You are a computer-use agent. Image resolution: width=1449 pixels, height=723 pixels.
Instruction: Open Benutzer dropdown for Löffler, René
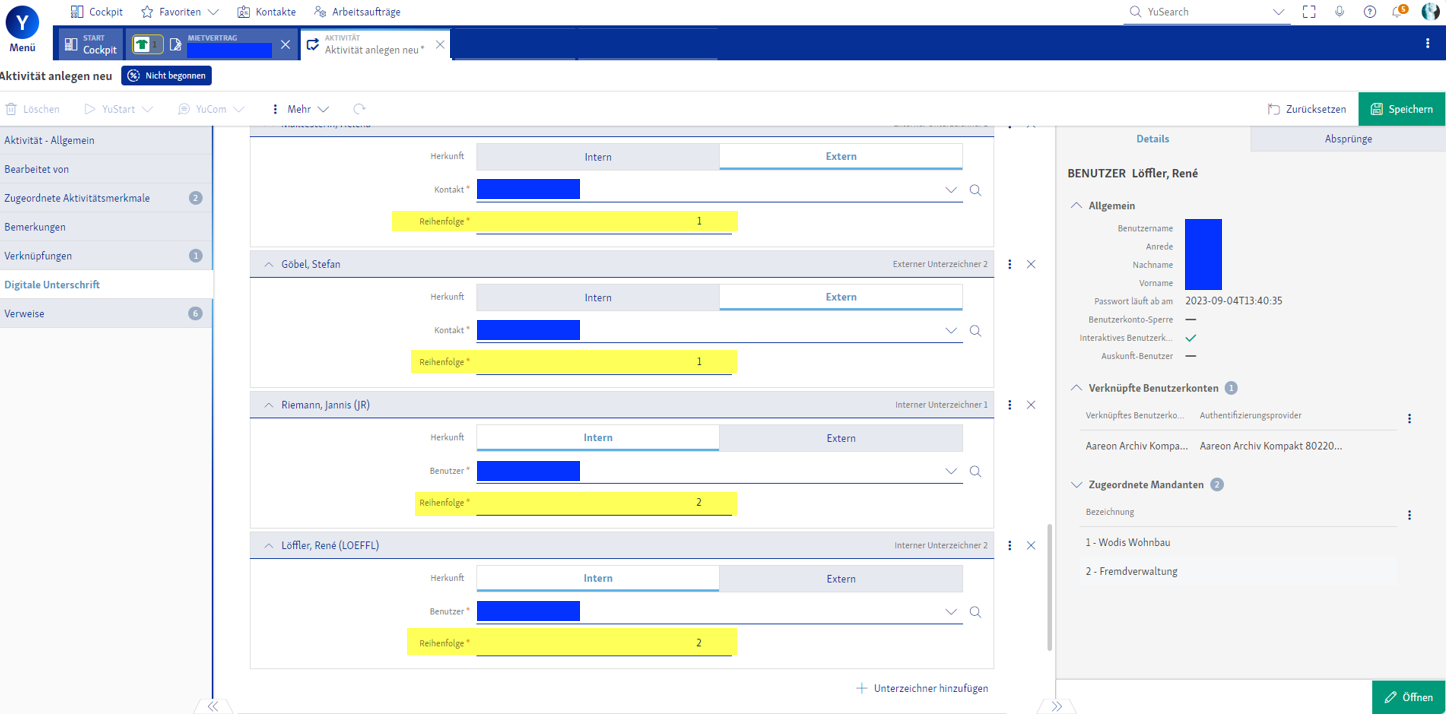click(x=950, y=612)
